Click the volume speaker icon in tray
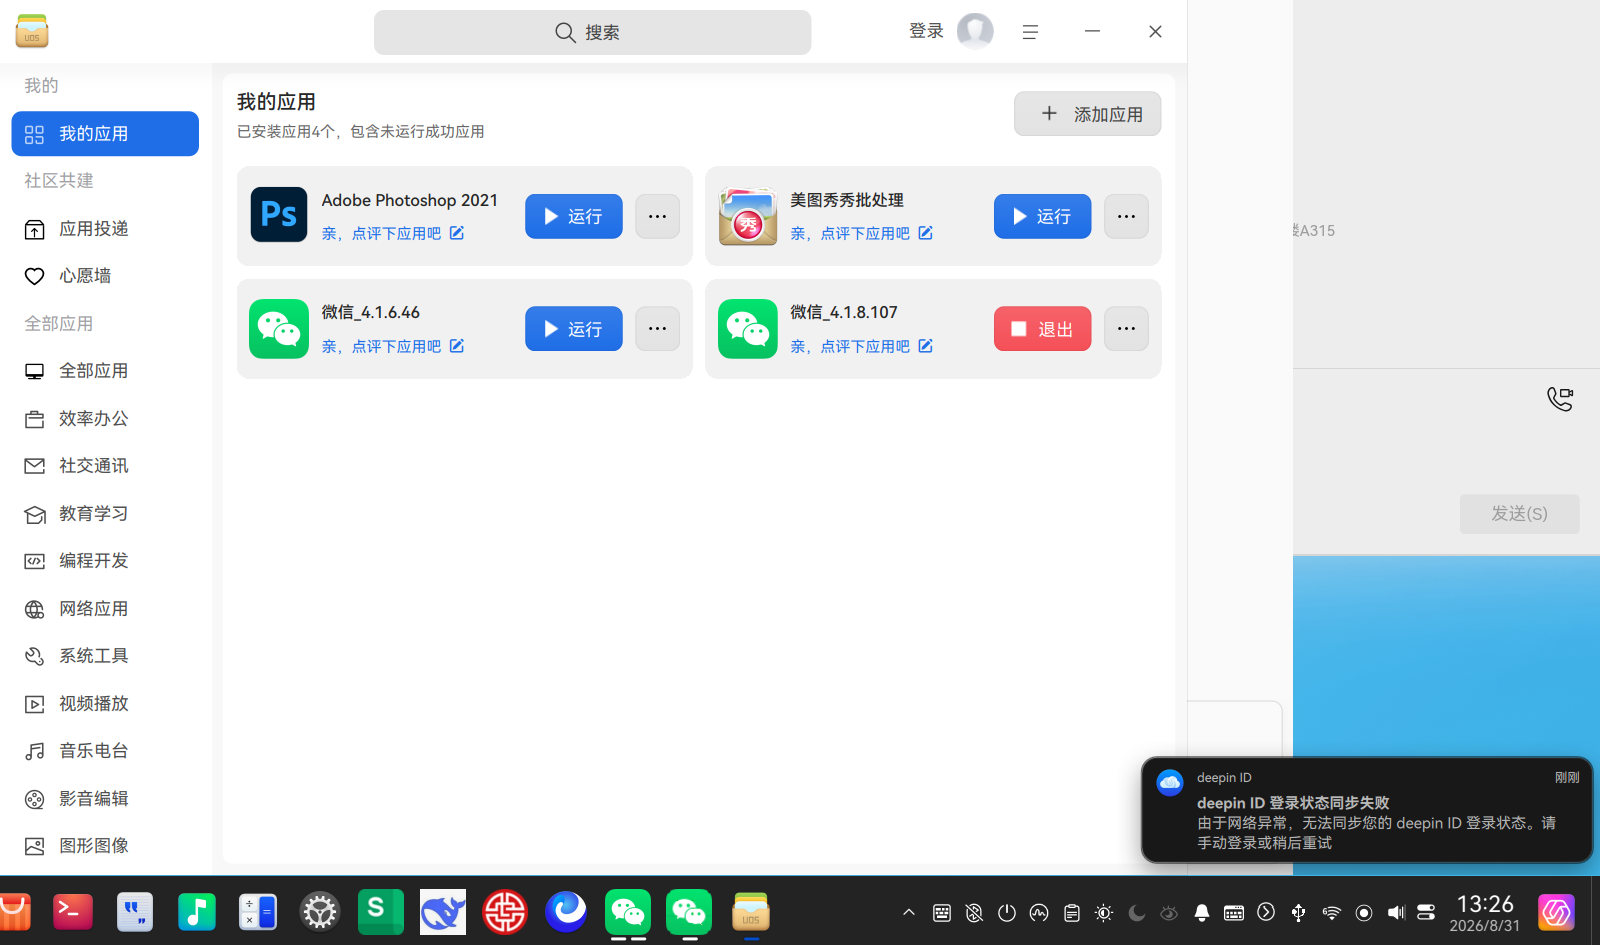Screen dimensions: 1600x945 [x=1396, y=912]
